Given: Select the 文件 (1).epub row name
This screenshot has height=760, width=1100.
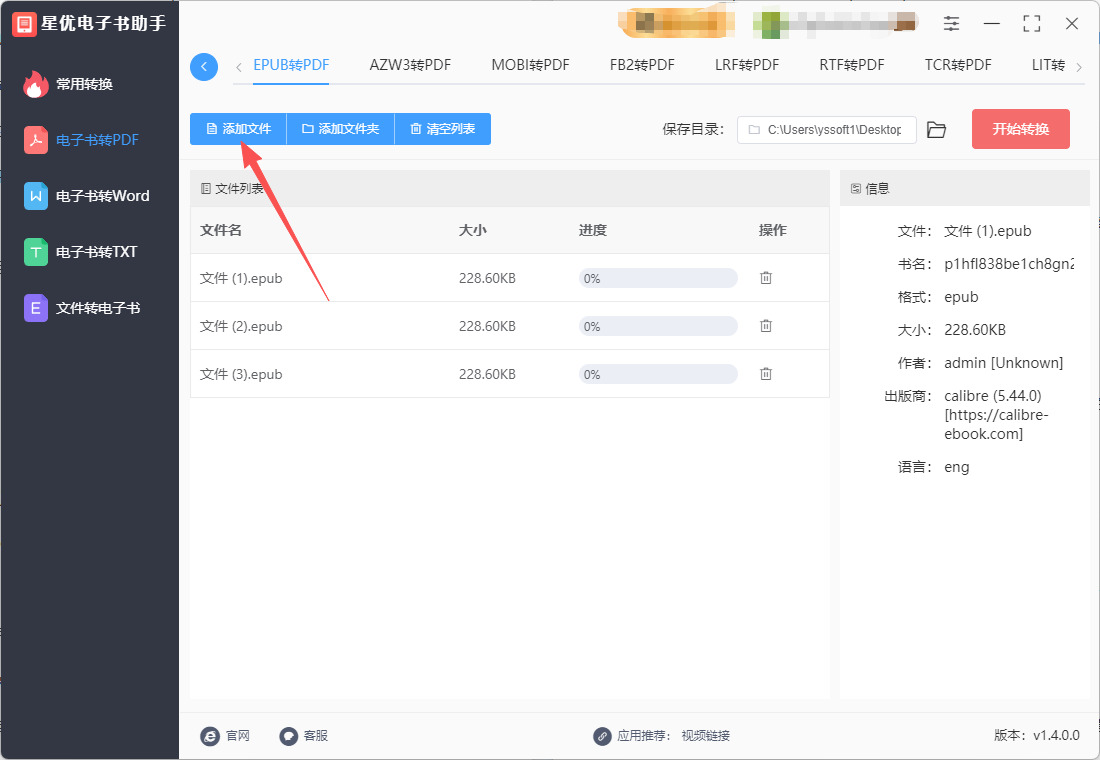Looking at the screenshot, I should click(241, 279).
